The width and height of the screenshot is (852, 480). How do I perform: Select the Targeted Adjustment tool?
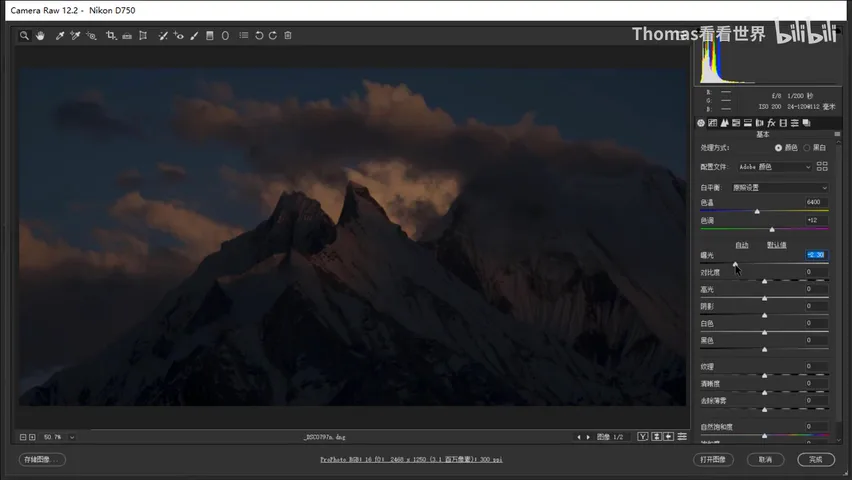[x=91, y=35]
